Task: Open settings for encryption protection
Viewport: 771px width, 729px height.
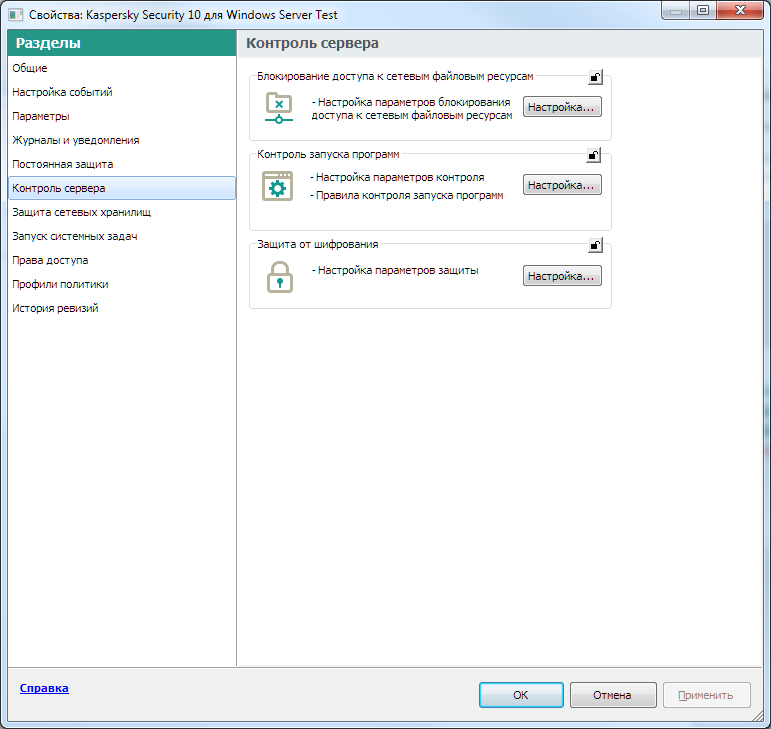Action: point(562,276)
